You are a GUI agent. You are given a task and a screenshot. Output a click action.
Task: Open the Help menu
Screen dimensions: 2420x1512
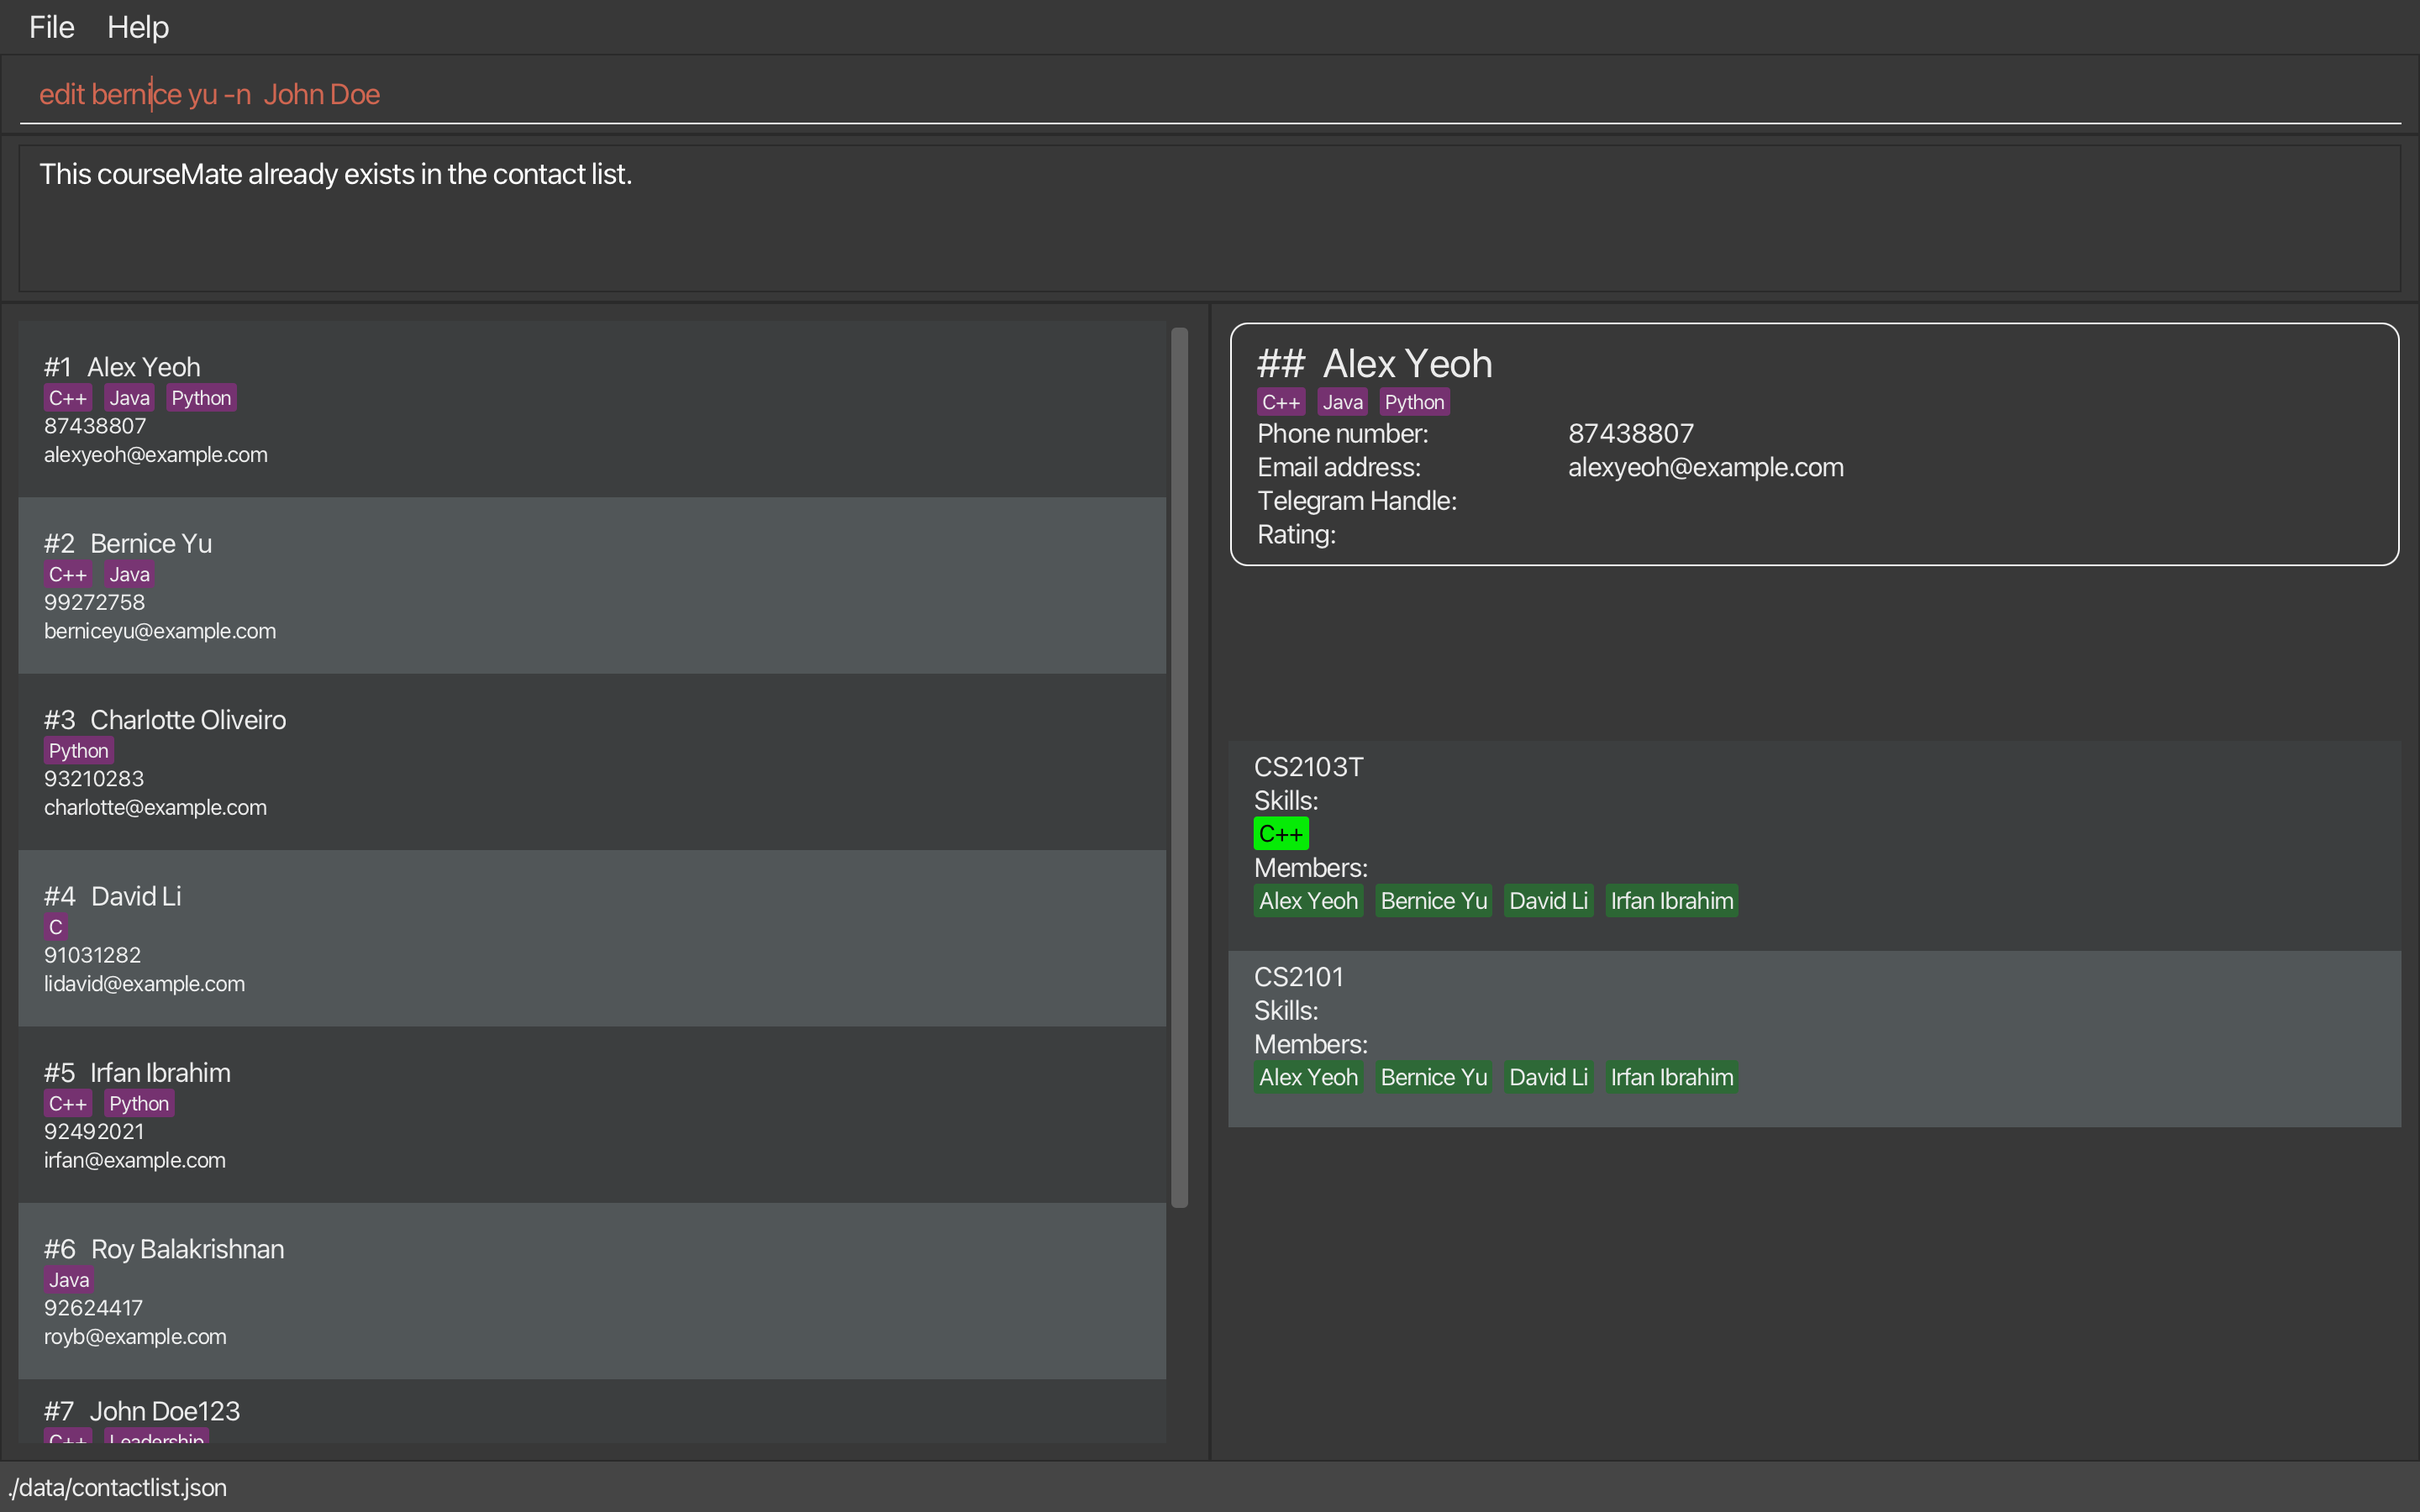click(x=138, y=27)
